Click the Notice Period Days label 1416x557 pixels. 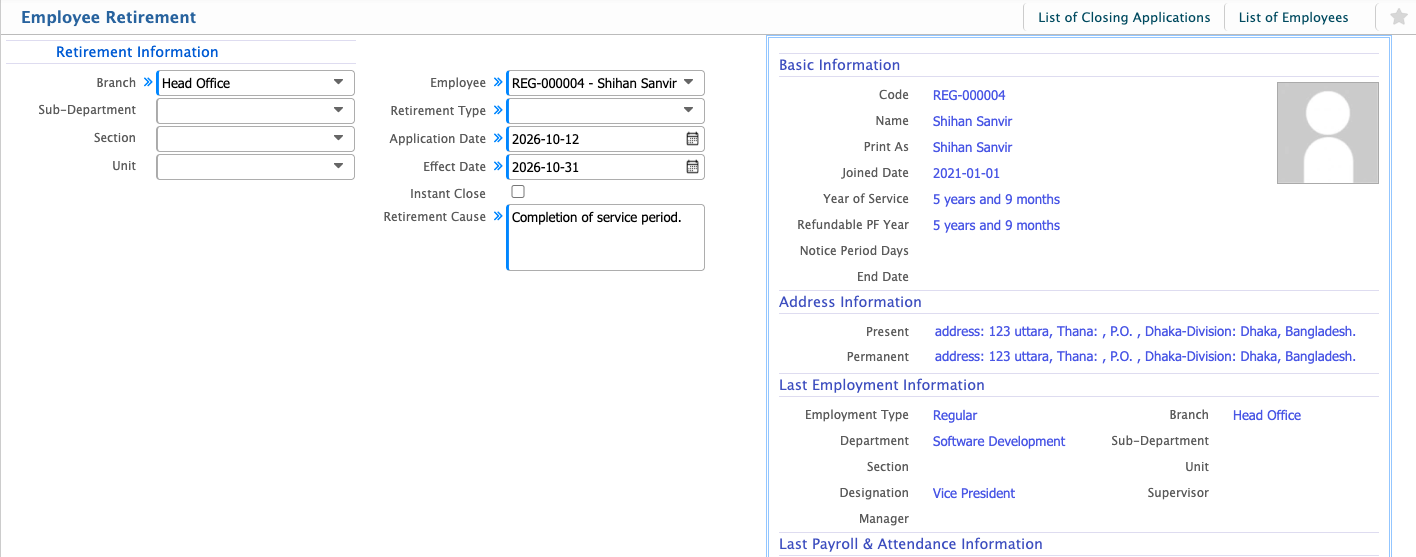pyautogui.click(x=854, y=251)
